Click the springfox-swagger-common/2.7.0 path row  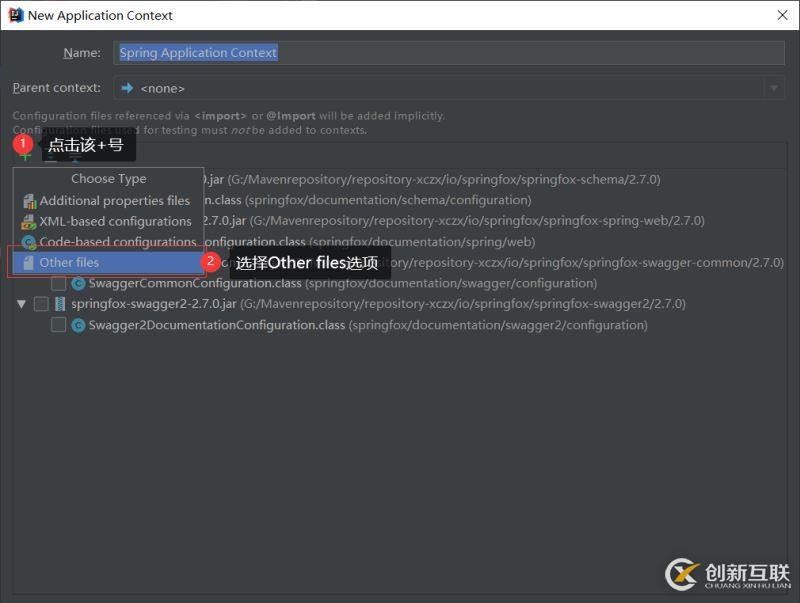point(588,263)
